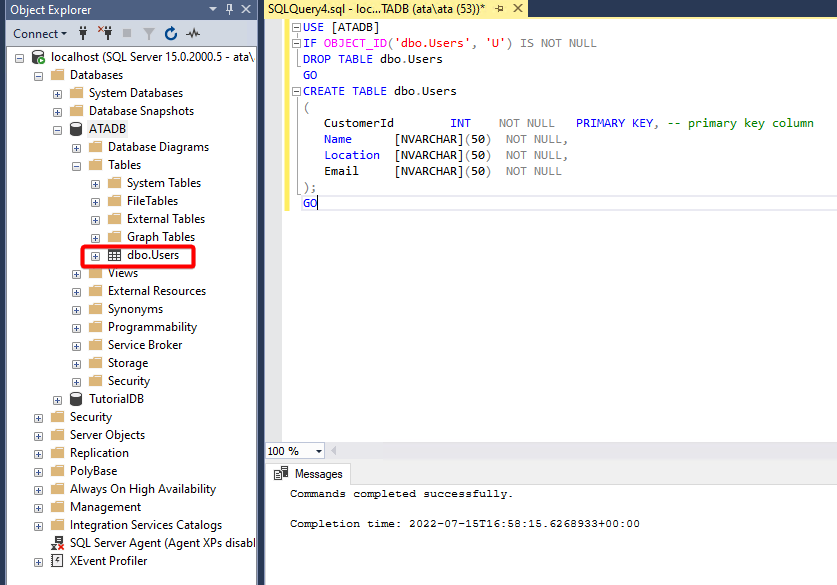This screenshot has height=585, width=837.
Task: Expand the Programmability folder
Action: [x=76, y=328]
